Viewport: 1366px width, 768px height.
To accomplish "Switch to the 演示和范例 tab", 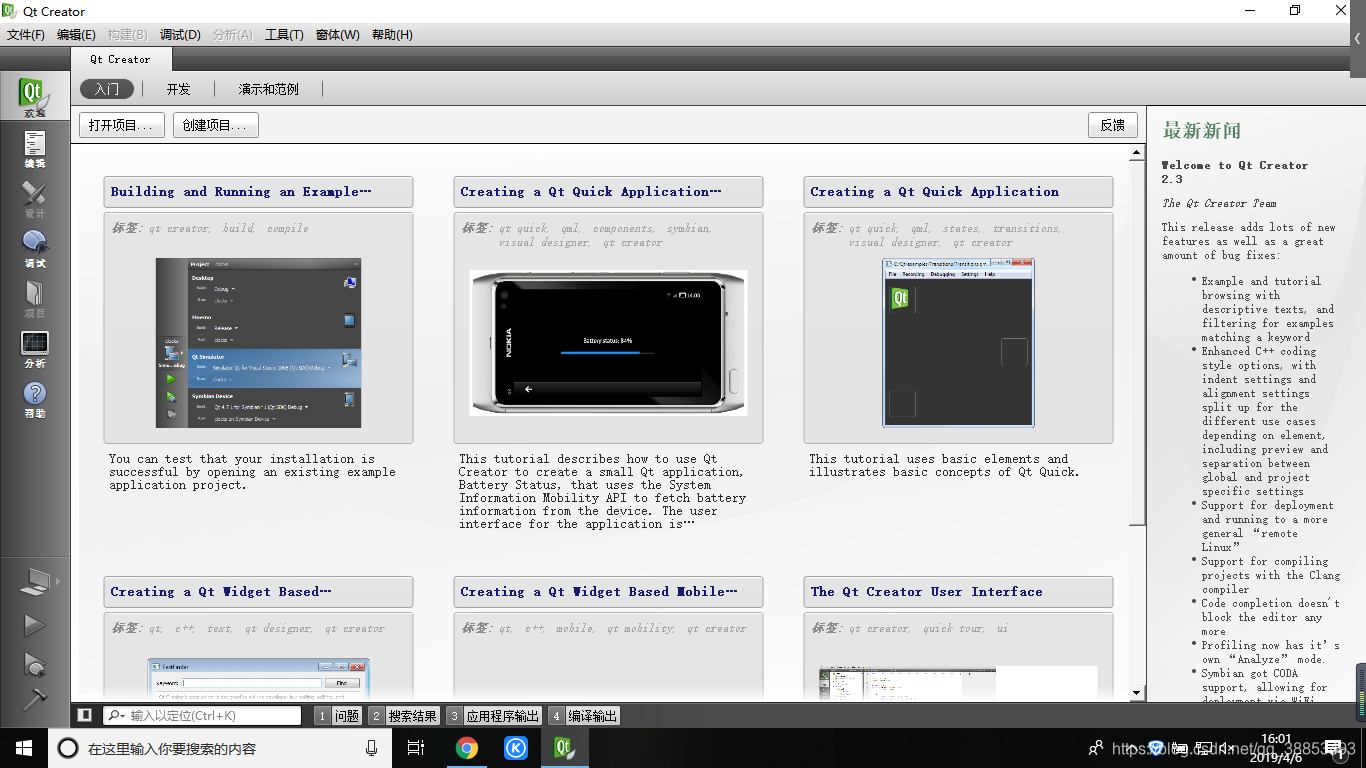I will pos(268,88).
